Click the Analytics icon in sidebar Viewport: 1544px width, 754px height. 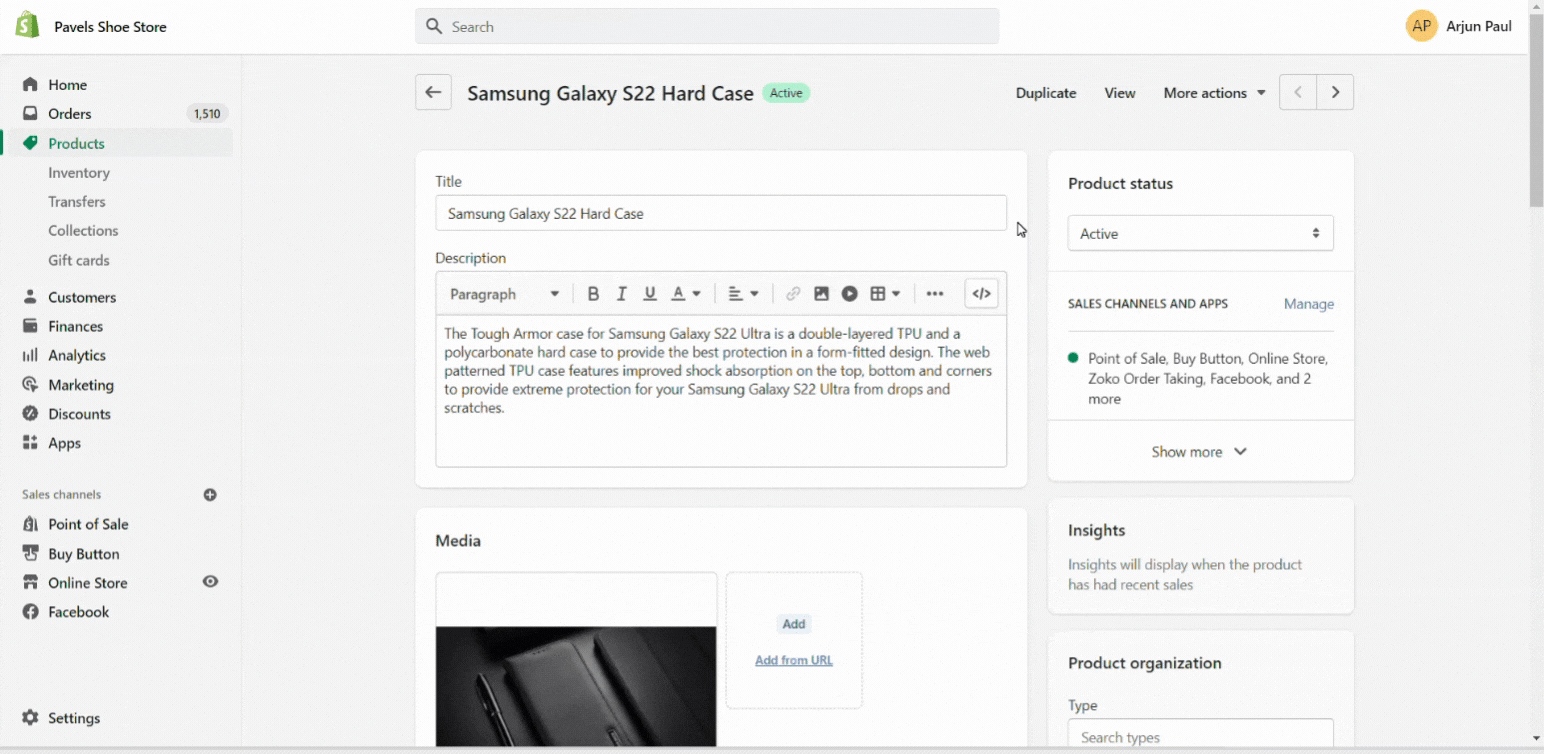click(x=30, y=355)
